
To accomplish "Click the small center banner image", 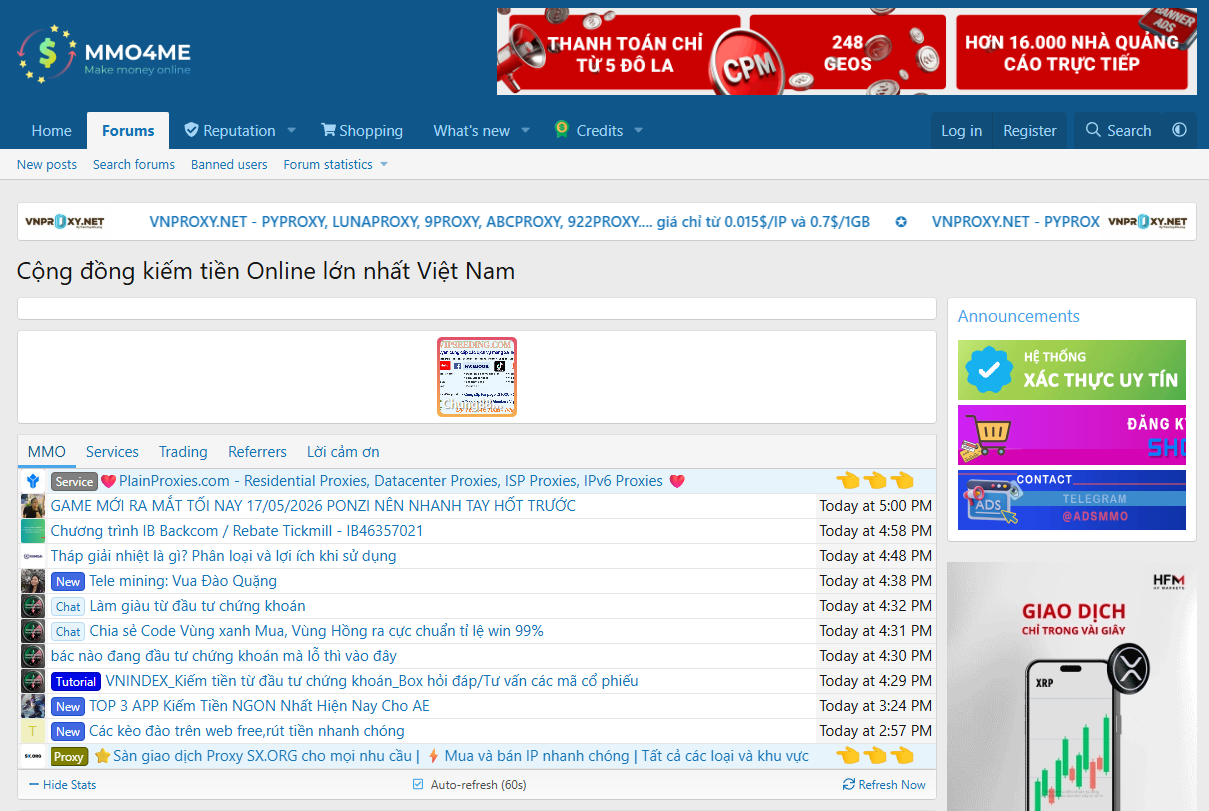I will [x=477, y=377].
